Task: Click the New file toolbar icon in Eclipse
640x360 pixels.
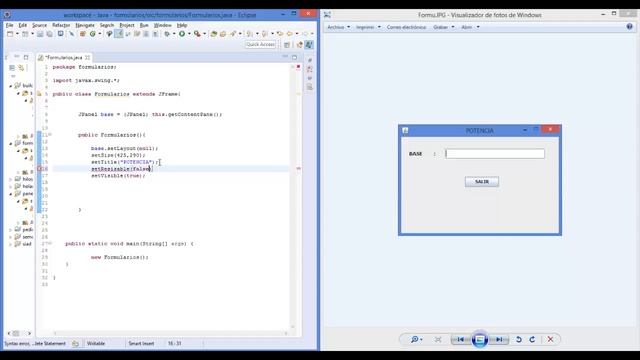Action: [10, 34]
